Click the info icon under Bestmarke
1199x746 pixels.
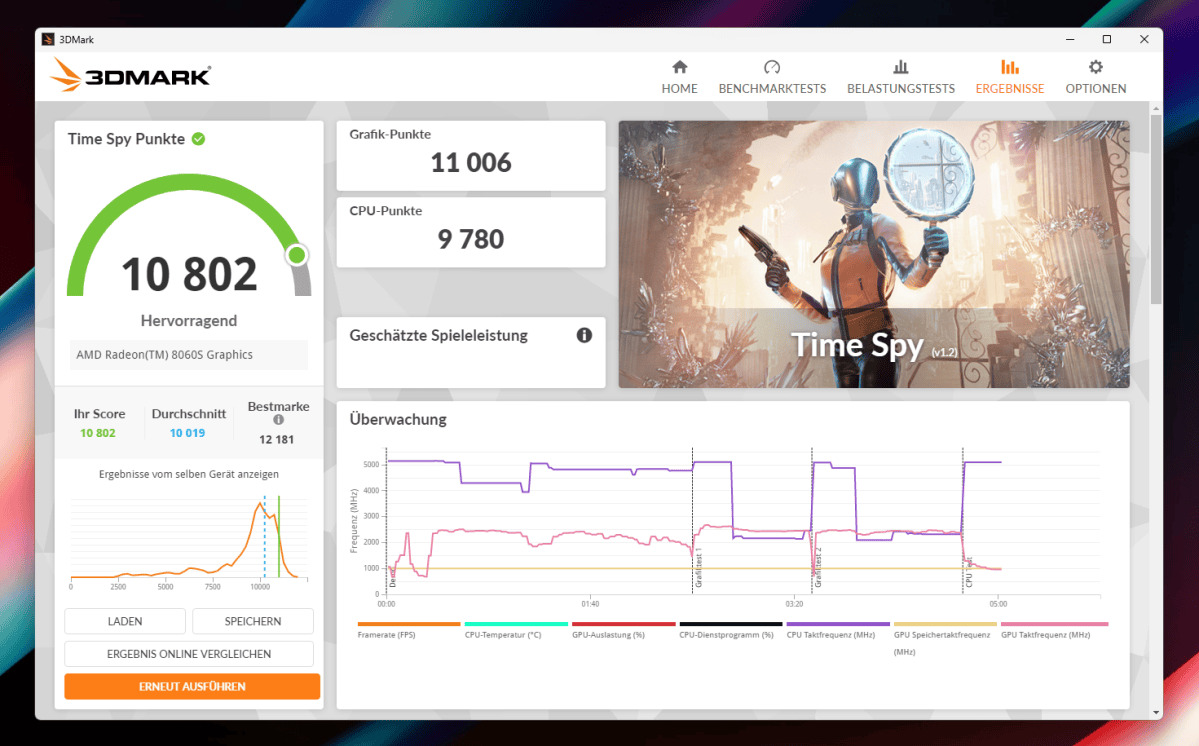(x=278, y=420)
